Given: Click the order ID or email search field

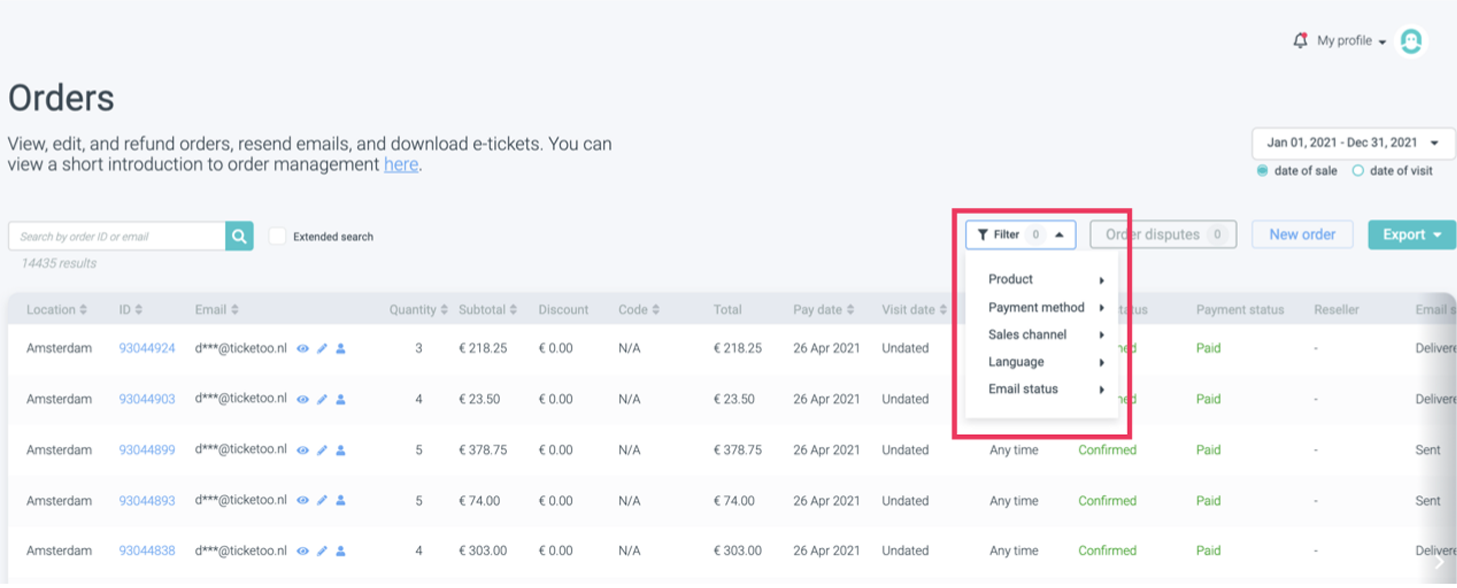Looking at the screenshot, I should (117, 237).
